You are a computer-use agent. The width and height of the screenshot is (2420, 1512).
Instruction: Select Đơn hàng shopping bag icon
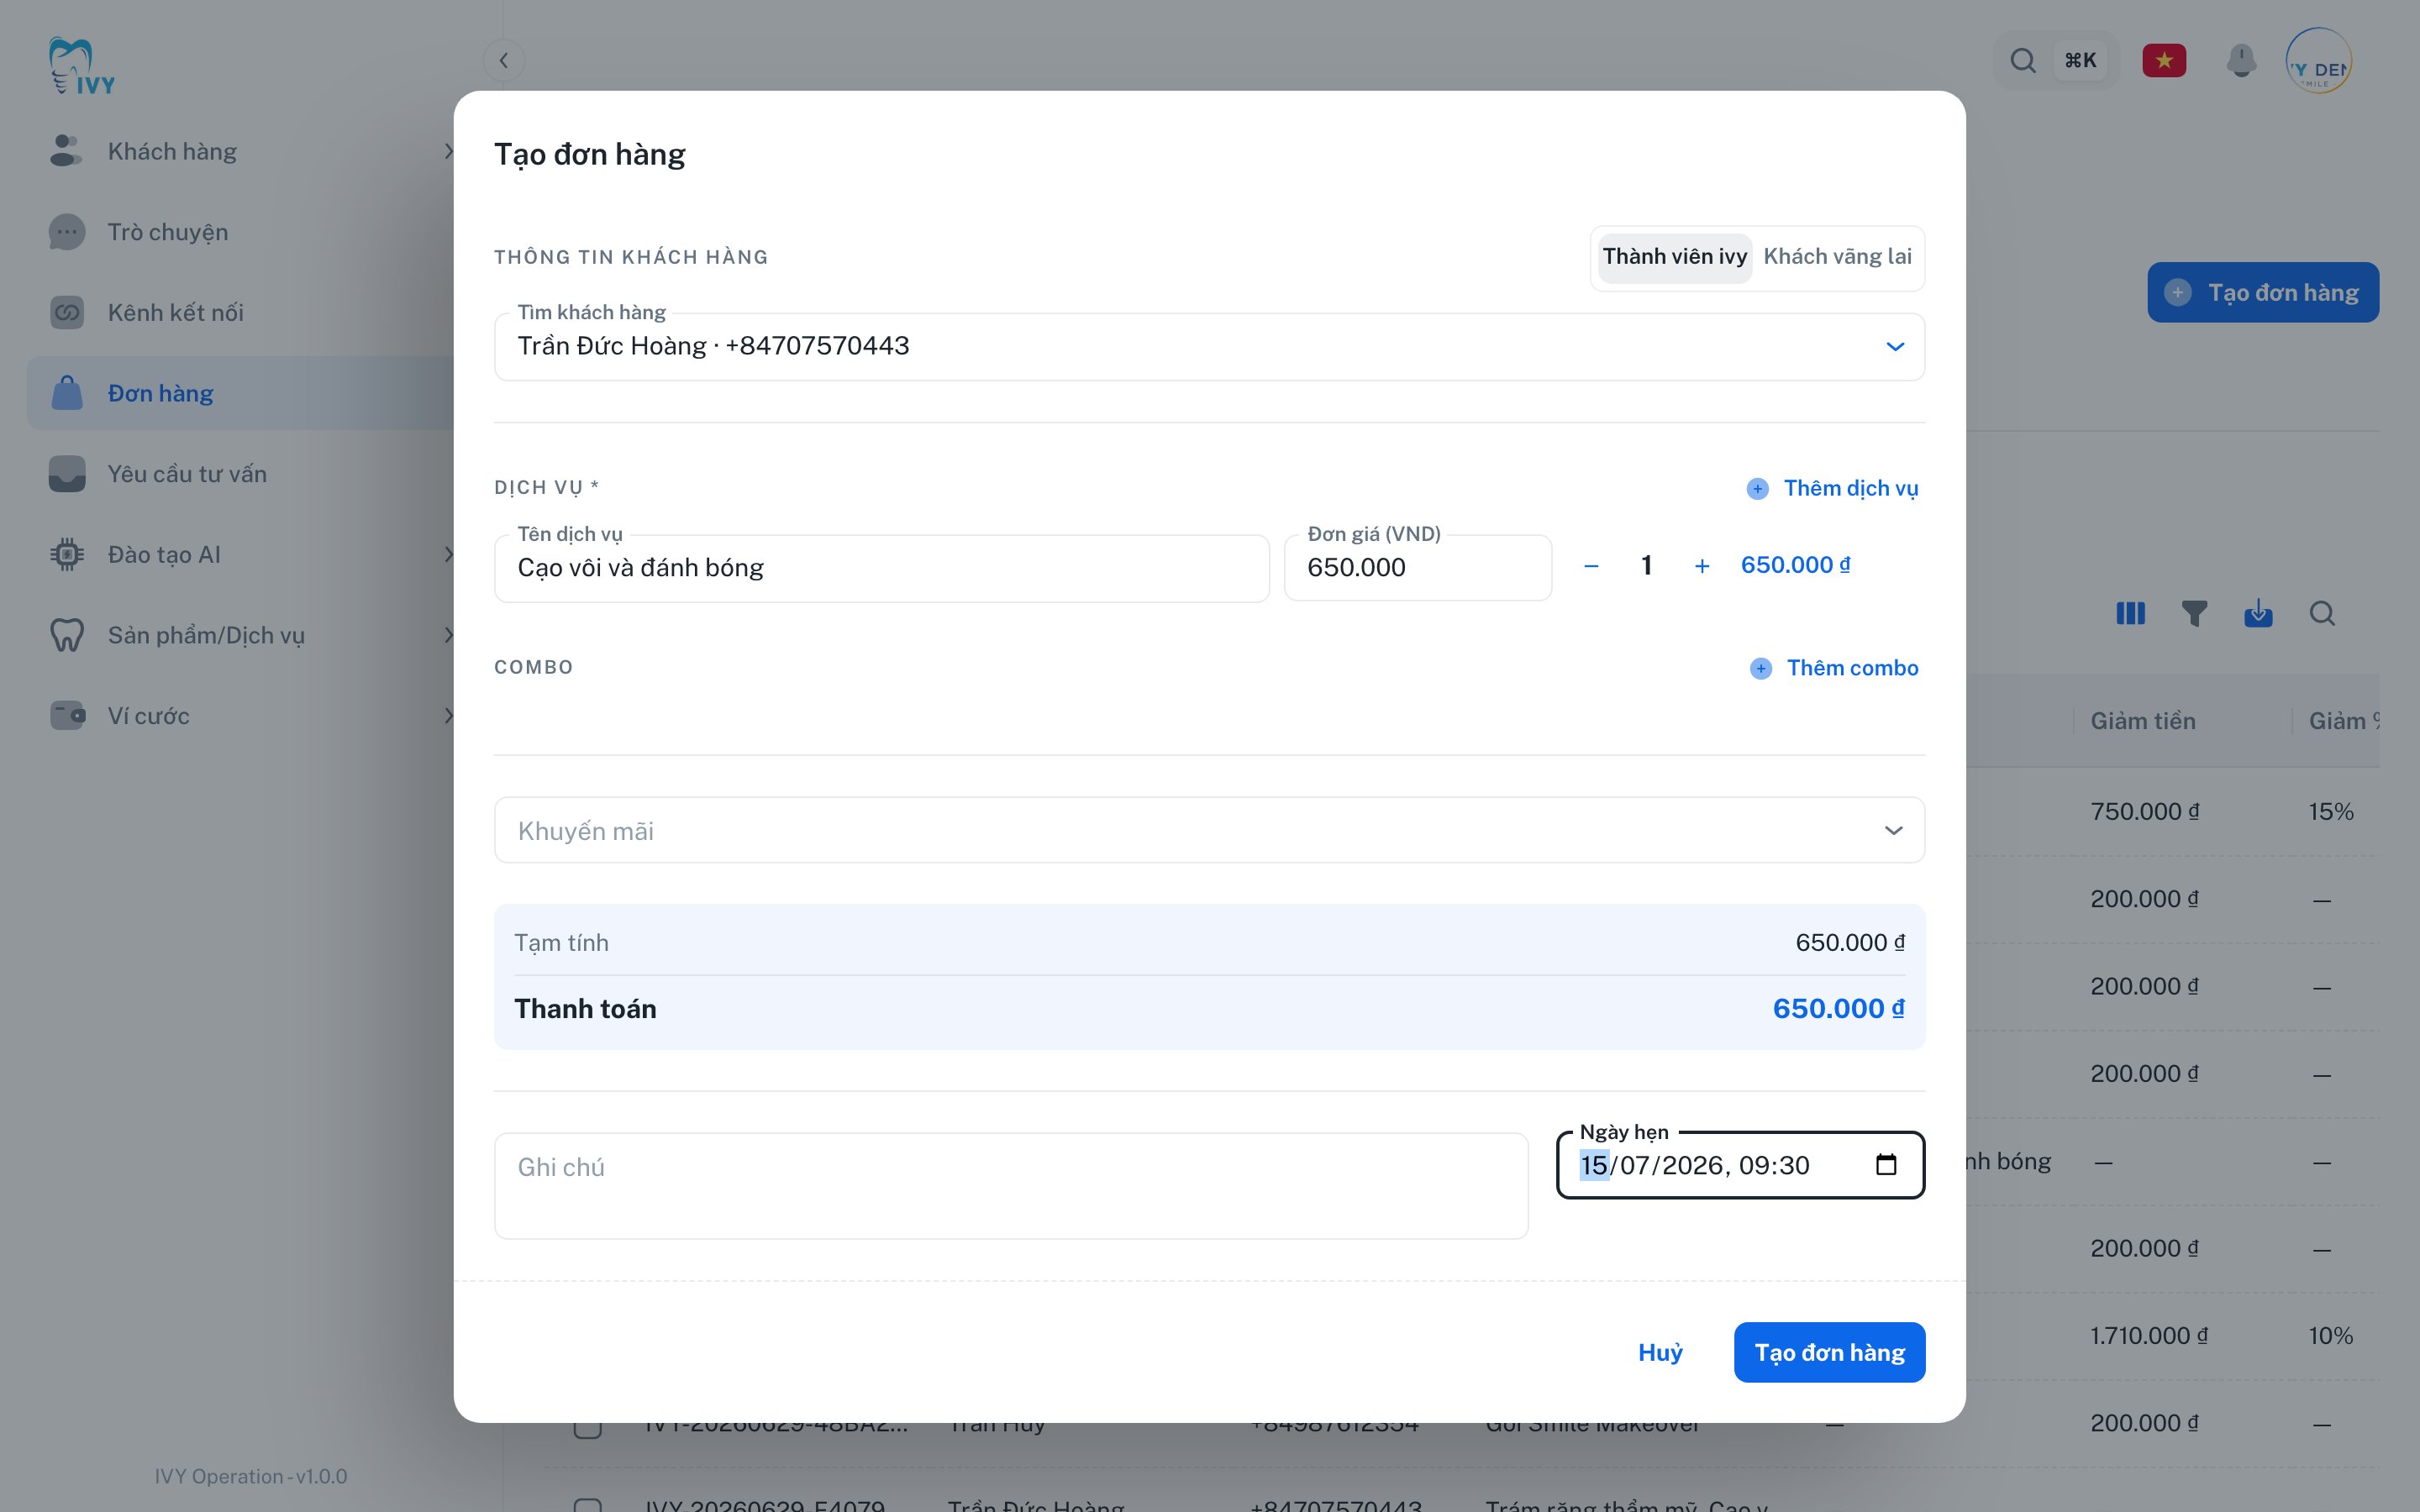coord(66,393)
